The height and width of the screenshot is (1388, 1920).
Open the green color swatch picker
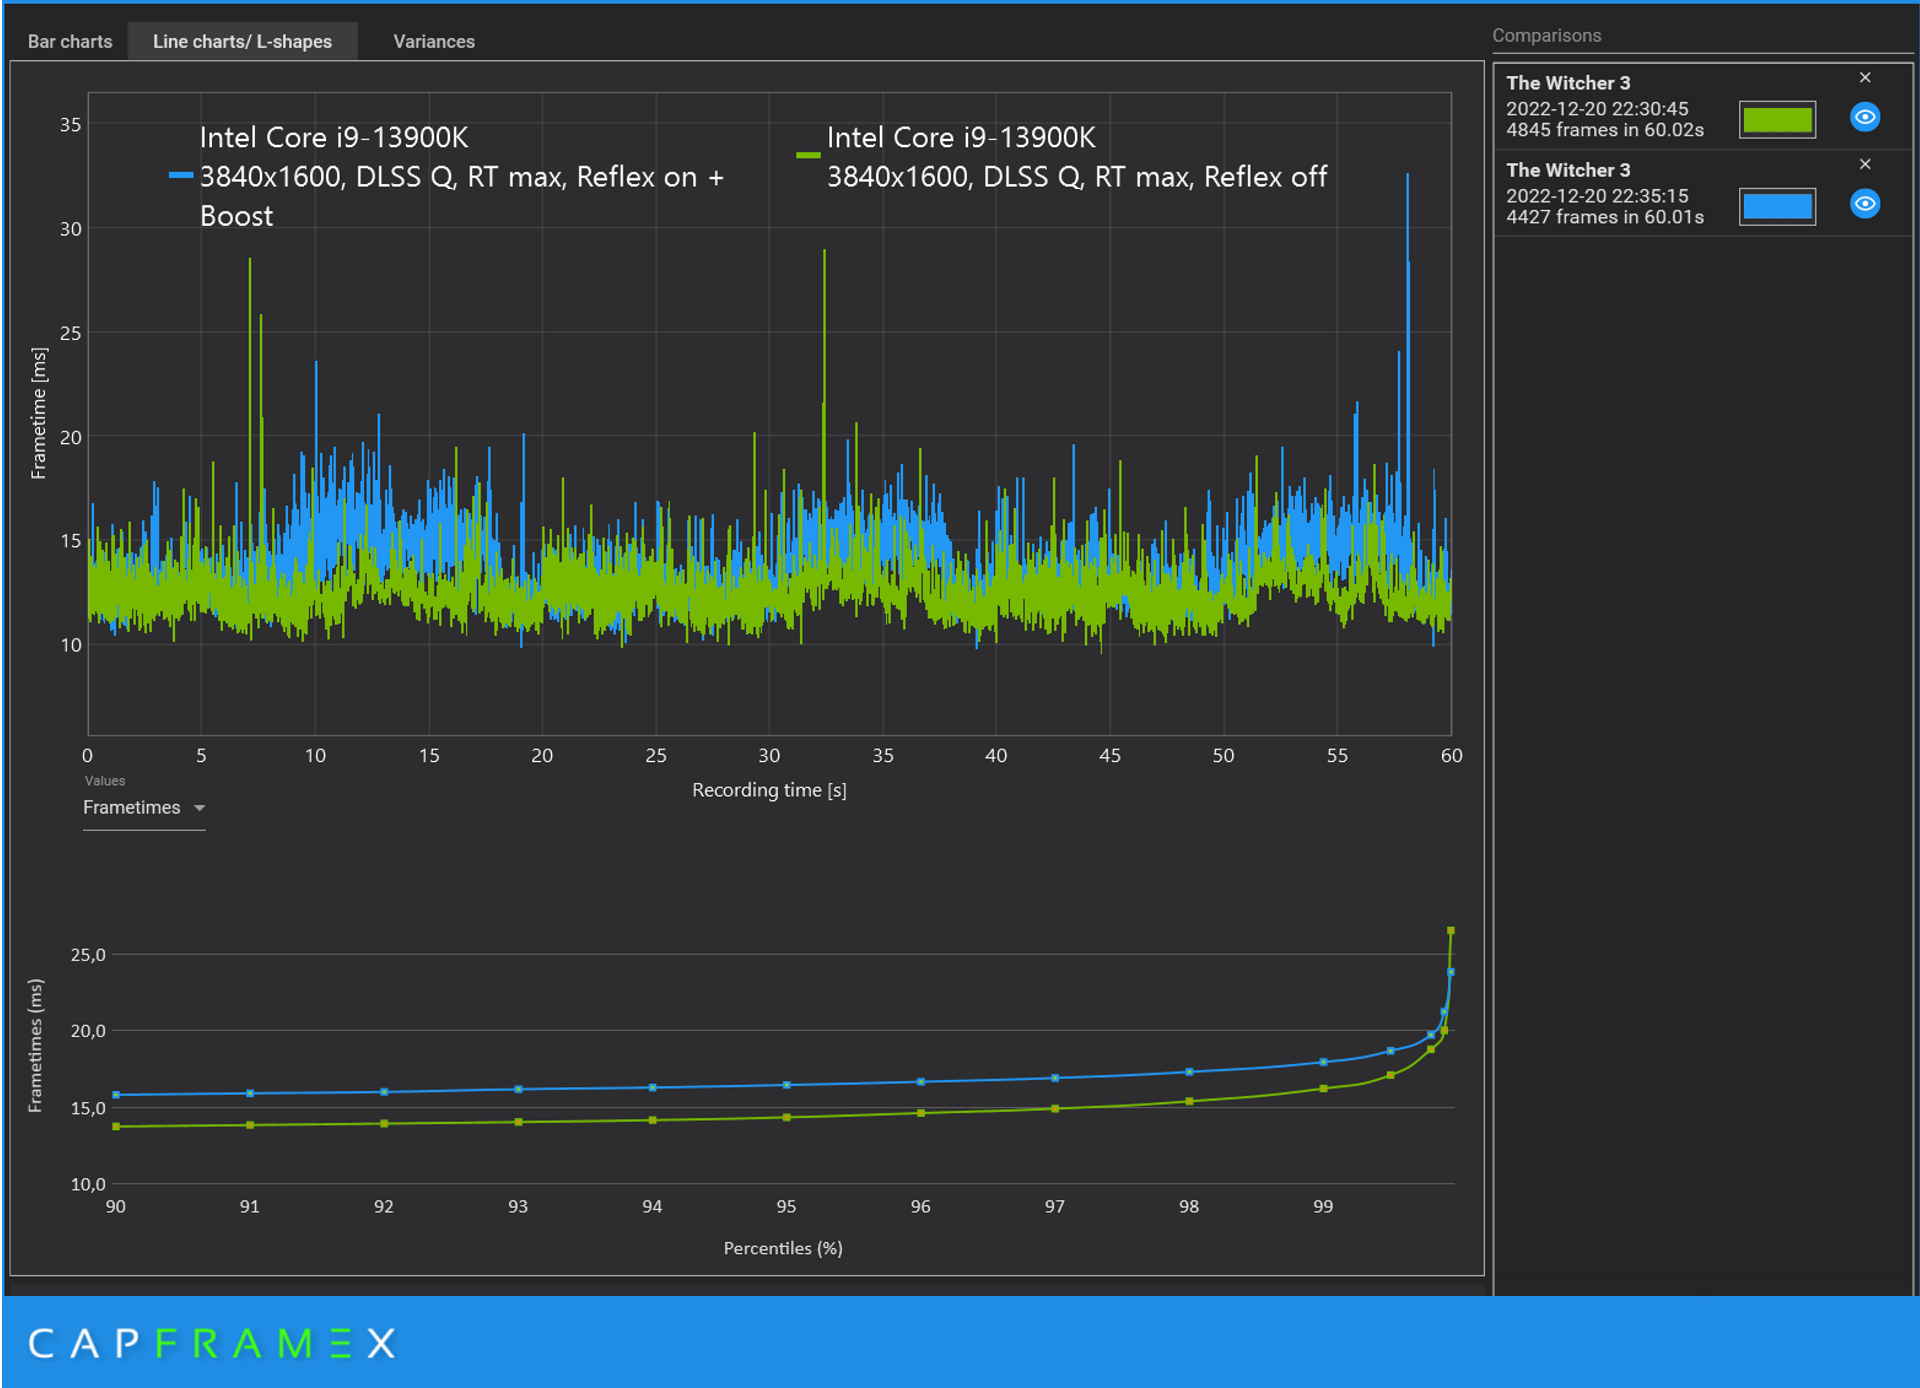[x=1777, y=119]
